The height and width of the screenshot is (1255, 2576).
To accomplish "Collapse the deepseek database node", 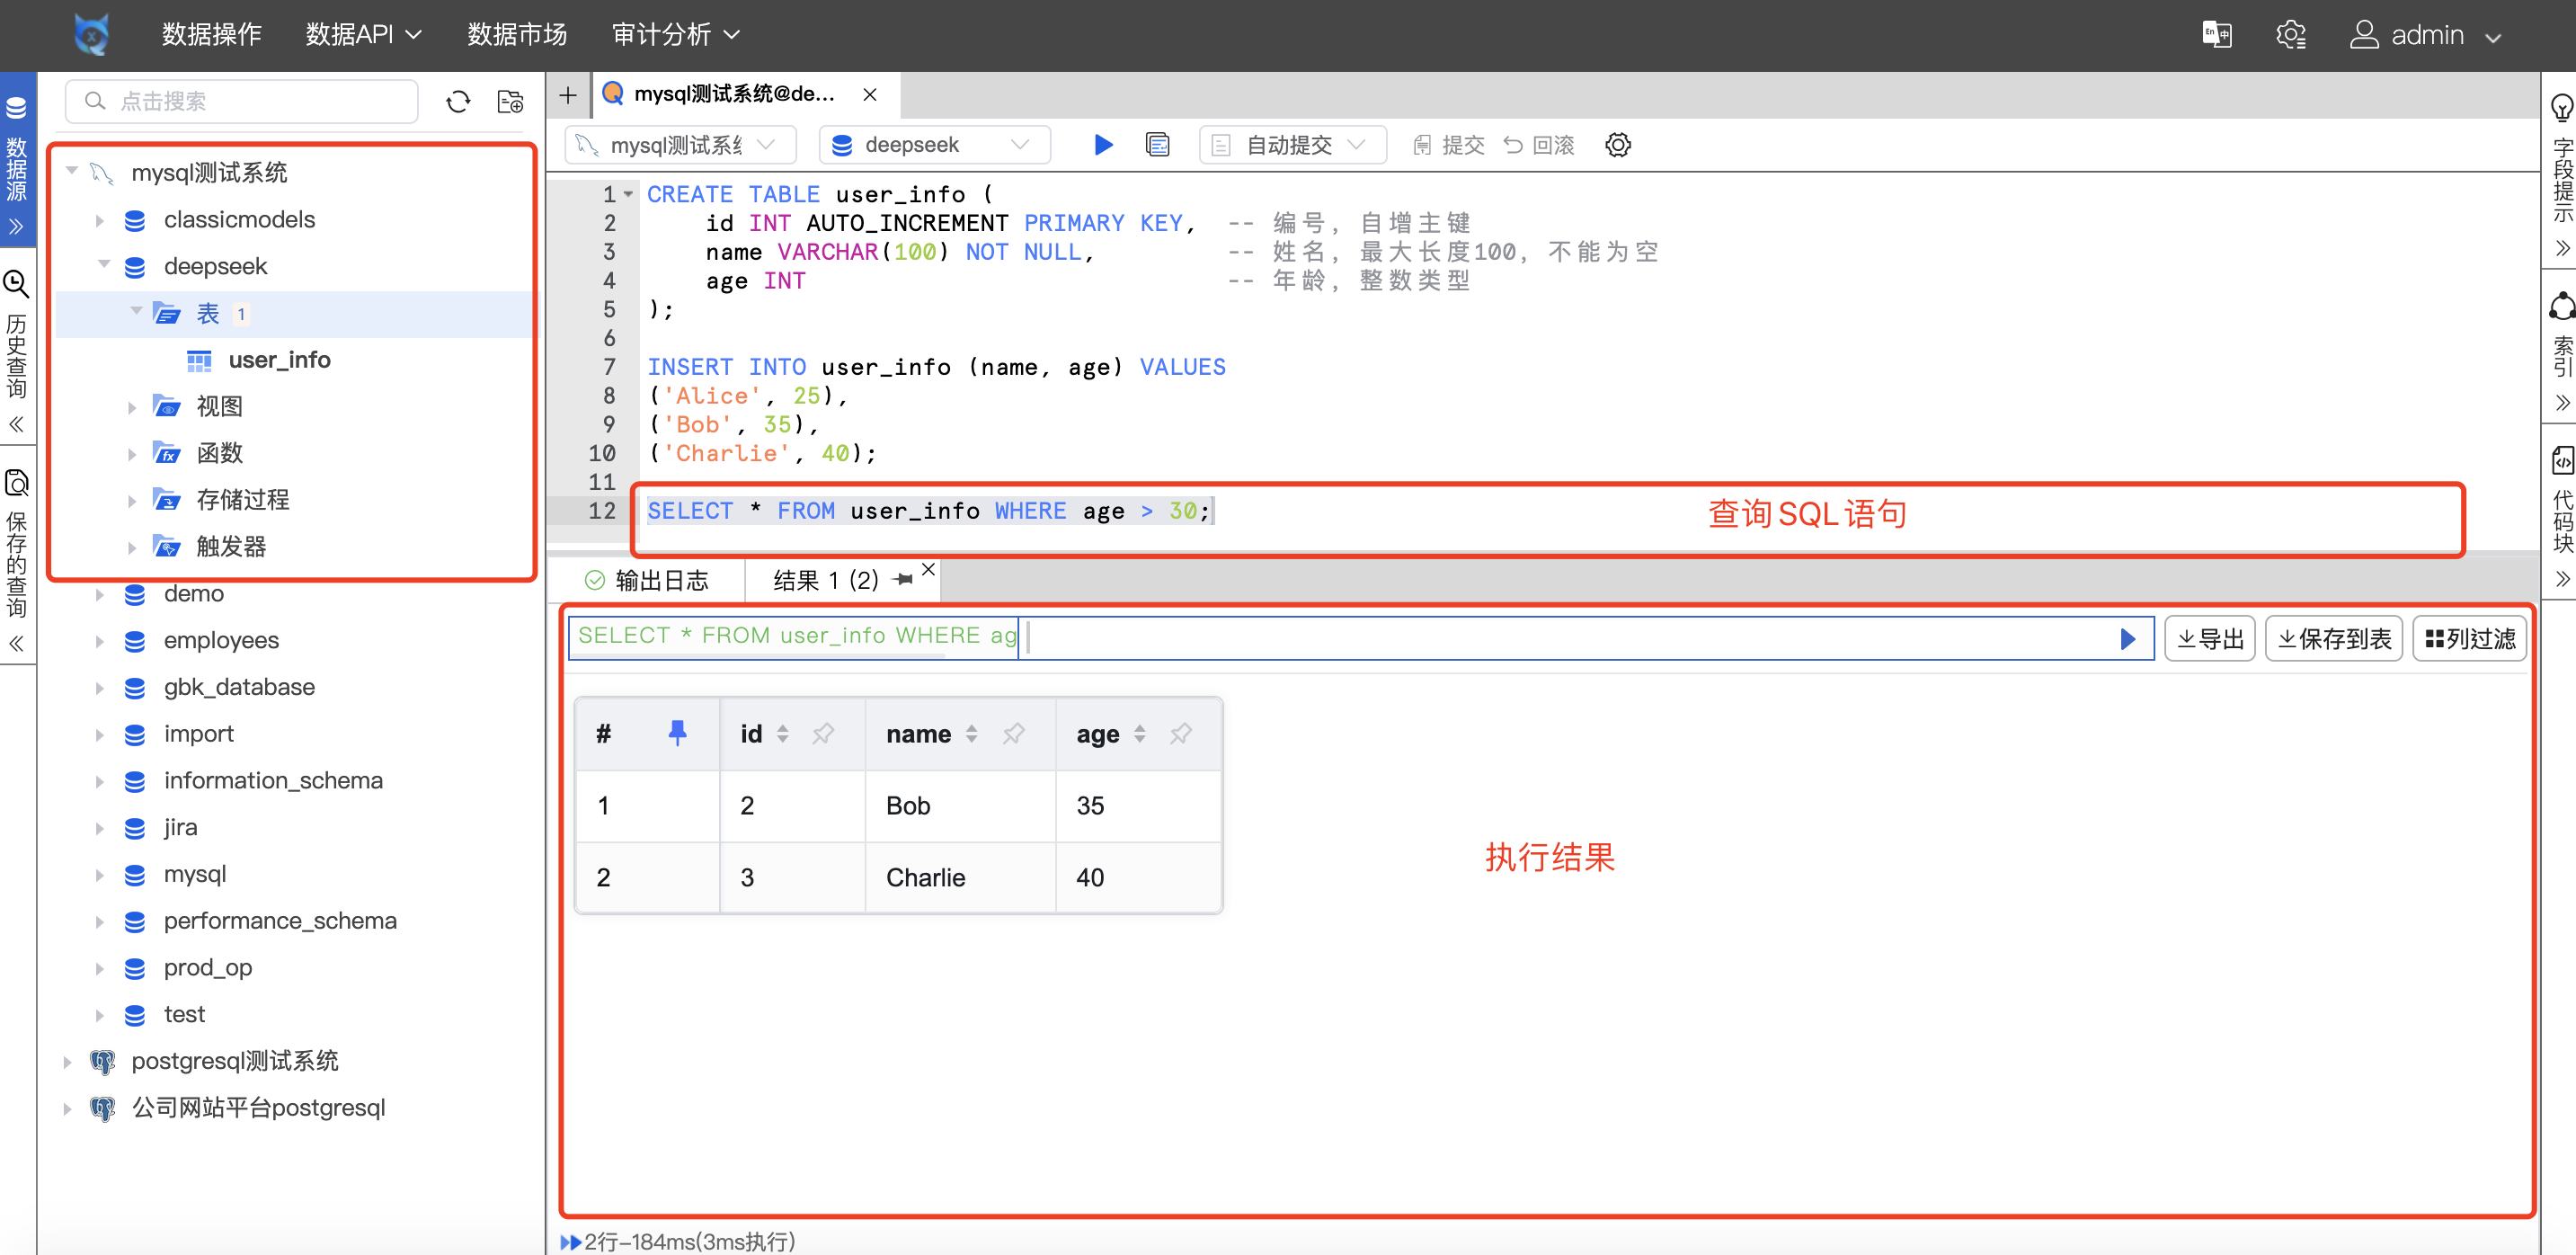I will coord(103,265).
